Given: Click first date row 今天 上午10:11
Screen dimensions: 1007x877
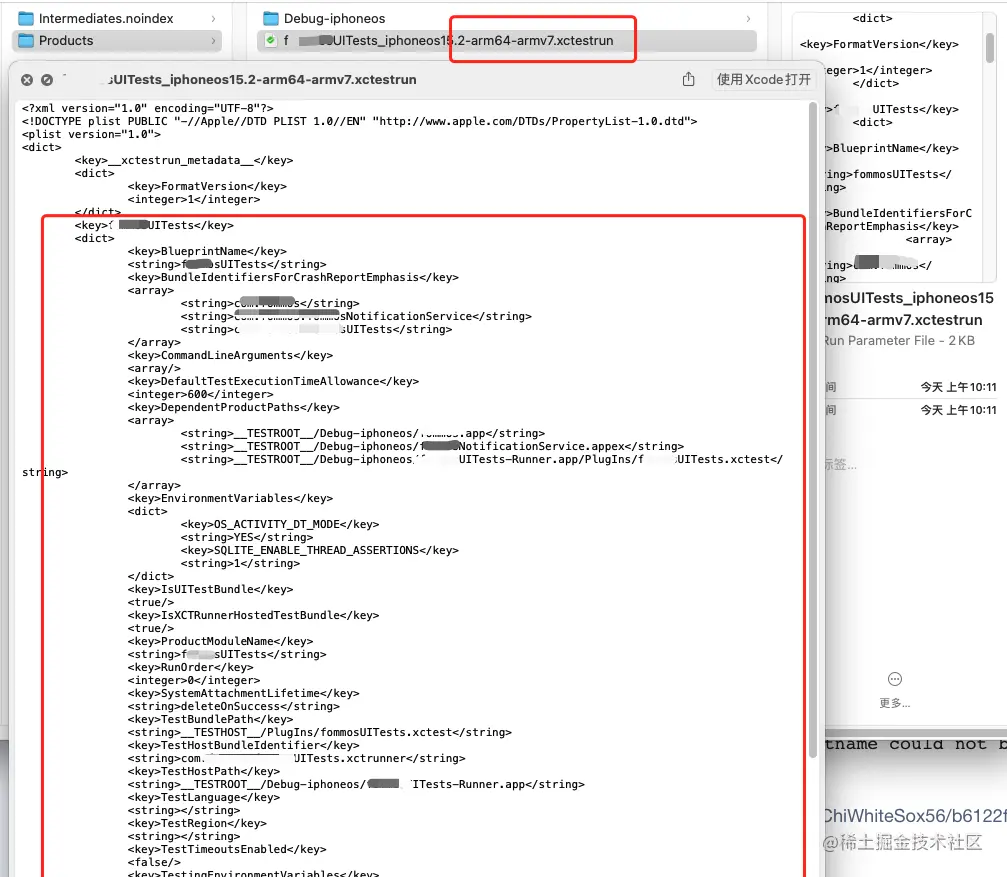Looking at the screenshot, I should 958,387.
